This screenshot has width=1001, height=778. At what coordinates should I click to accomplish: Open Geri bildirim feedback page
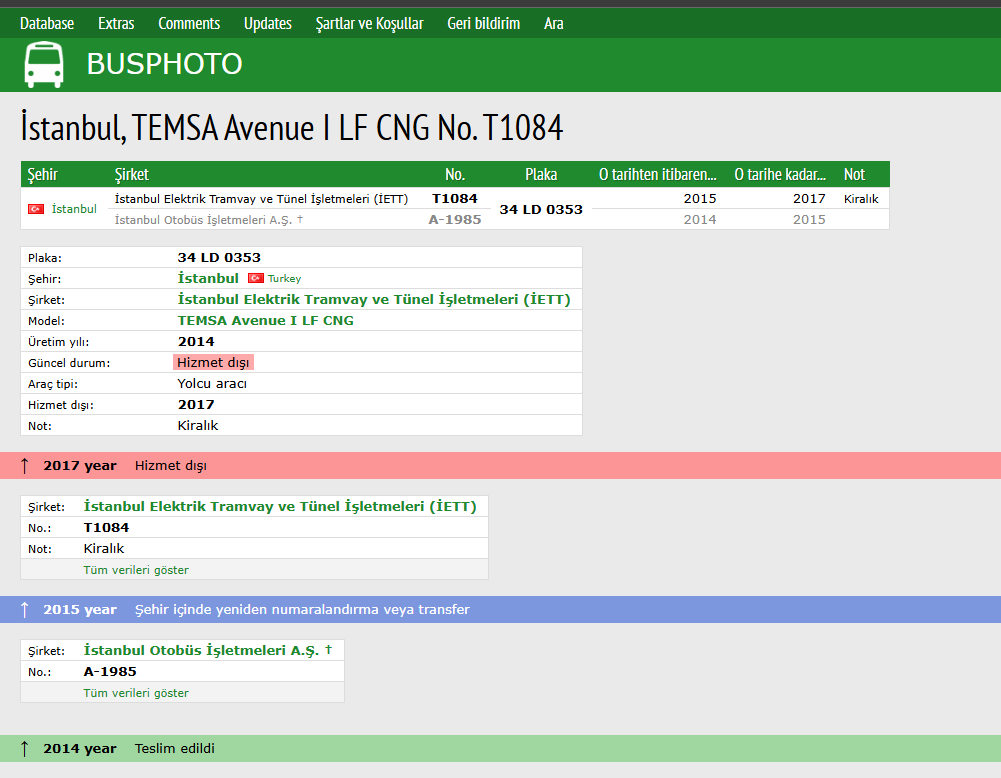tap(484, 23)
